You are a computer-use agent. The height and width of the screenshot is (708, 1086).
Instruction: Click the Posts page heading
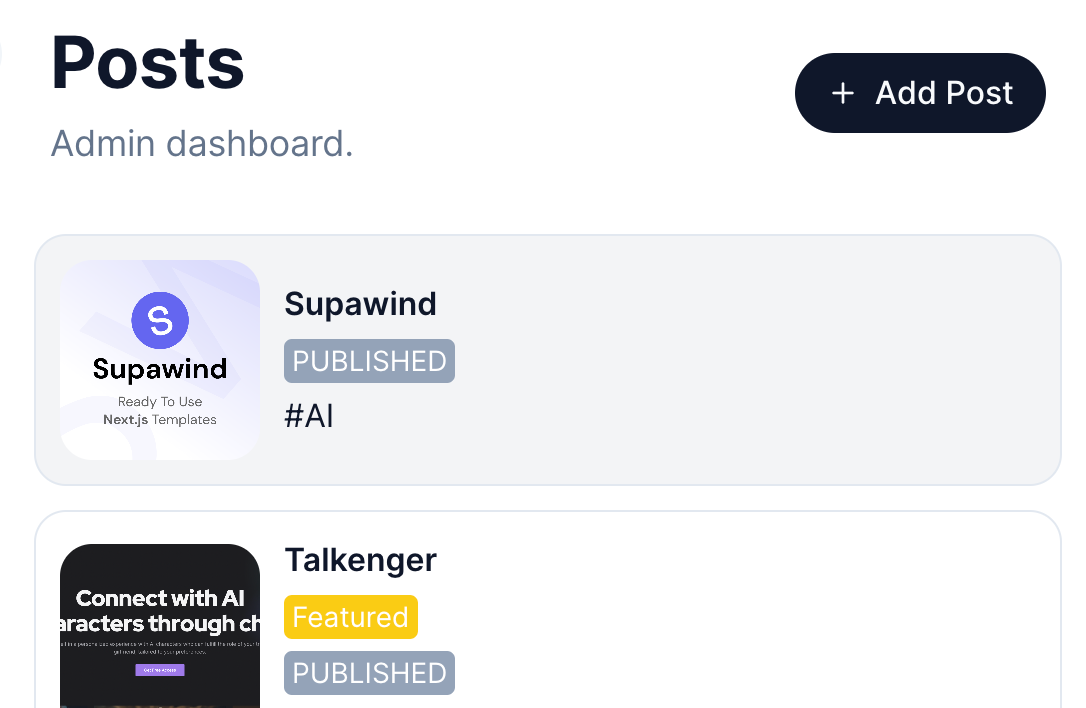tap(147, 62)
